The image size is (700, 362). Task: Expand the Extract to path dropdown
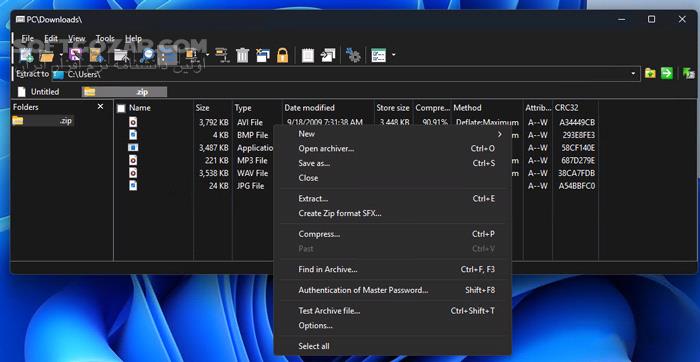pyautogui.click(x=633, y=74)
